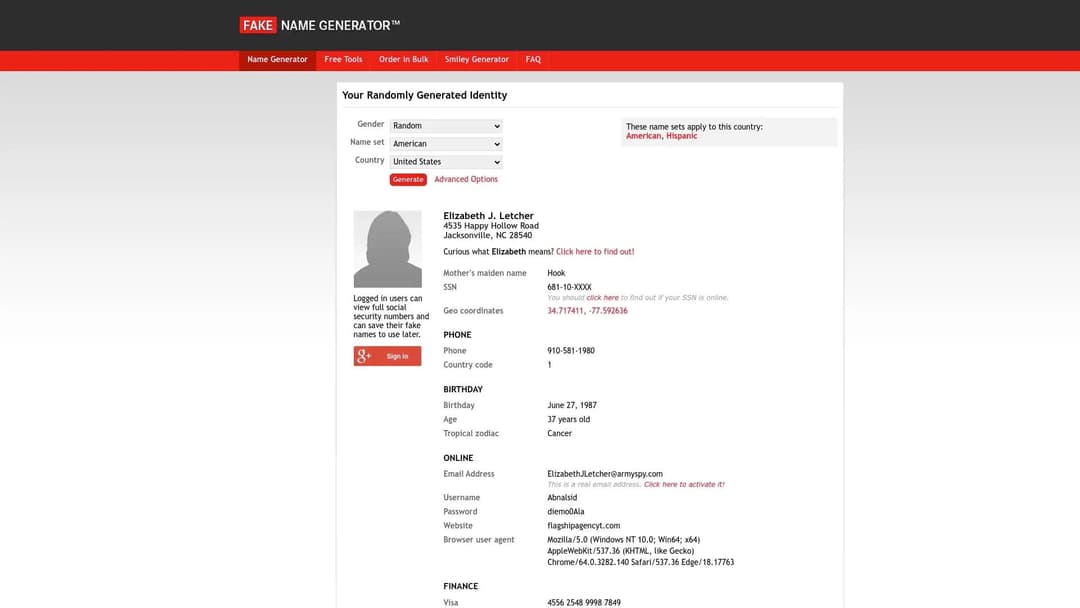Open the Name set dropdown

(x=445, y=143)
